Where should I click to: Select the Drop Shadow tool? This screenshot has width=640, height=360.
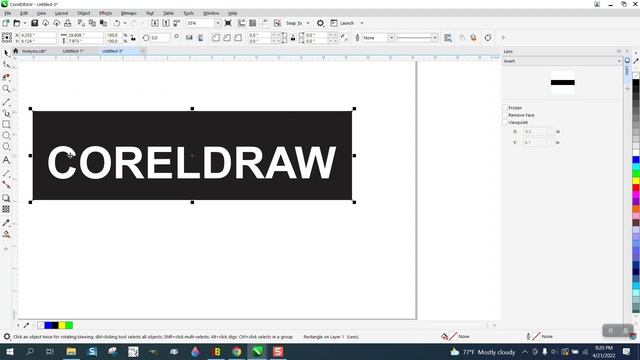(x=6, y=198)
